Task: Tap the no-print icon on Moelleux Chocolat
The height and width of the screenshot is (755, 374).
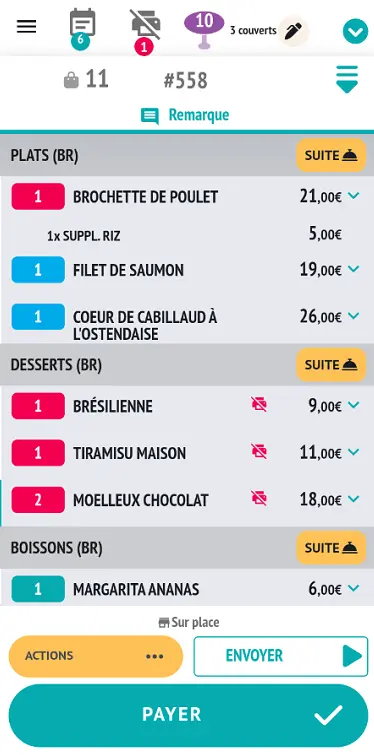Action: tap(259, 498)
